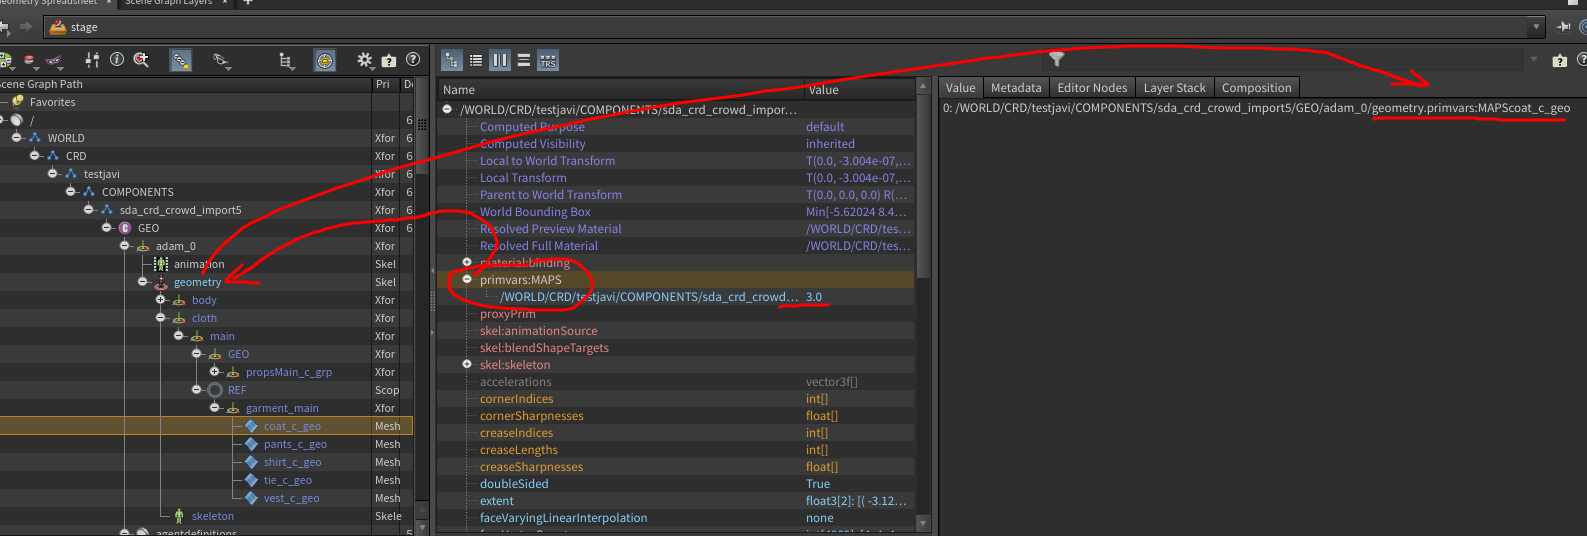1587x536 pixels.
Task: Click the stage network icon in path bar
Action: click(x=58, y=27)
